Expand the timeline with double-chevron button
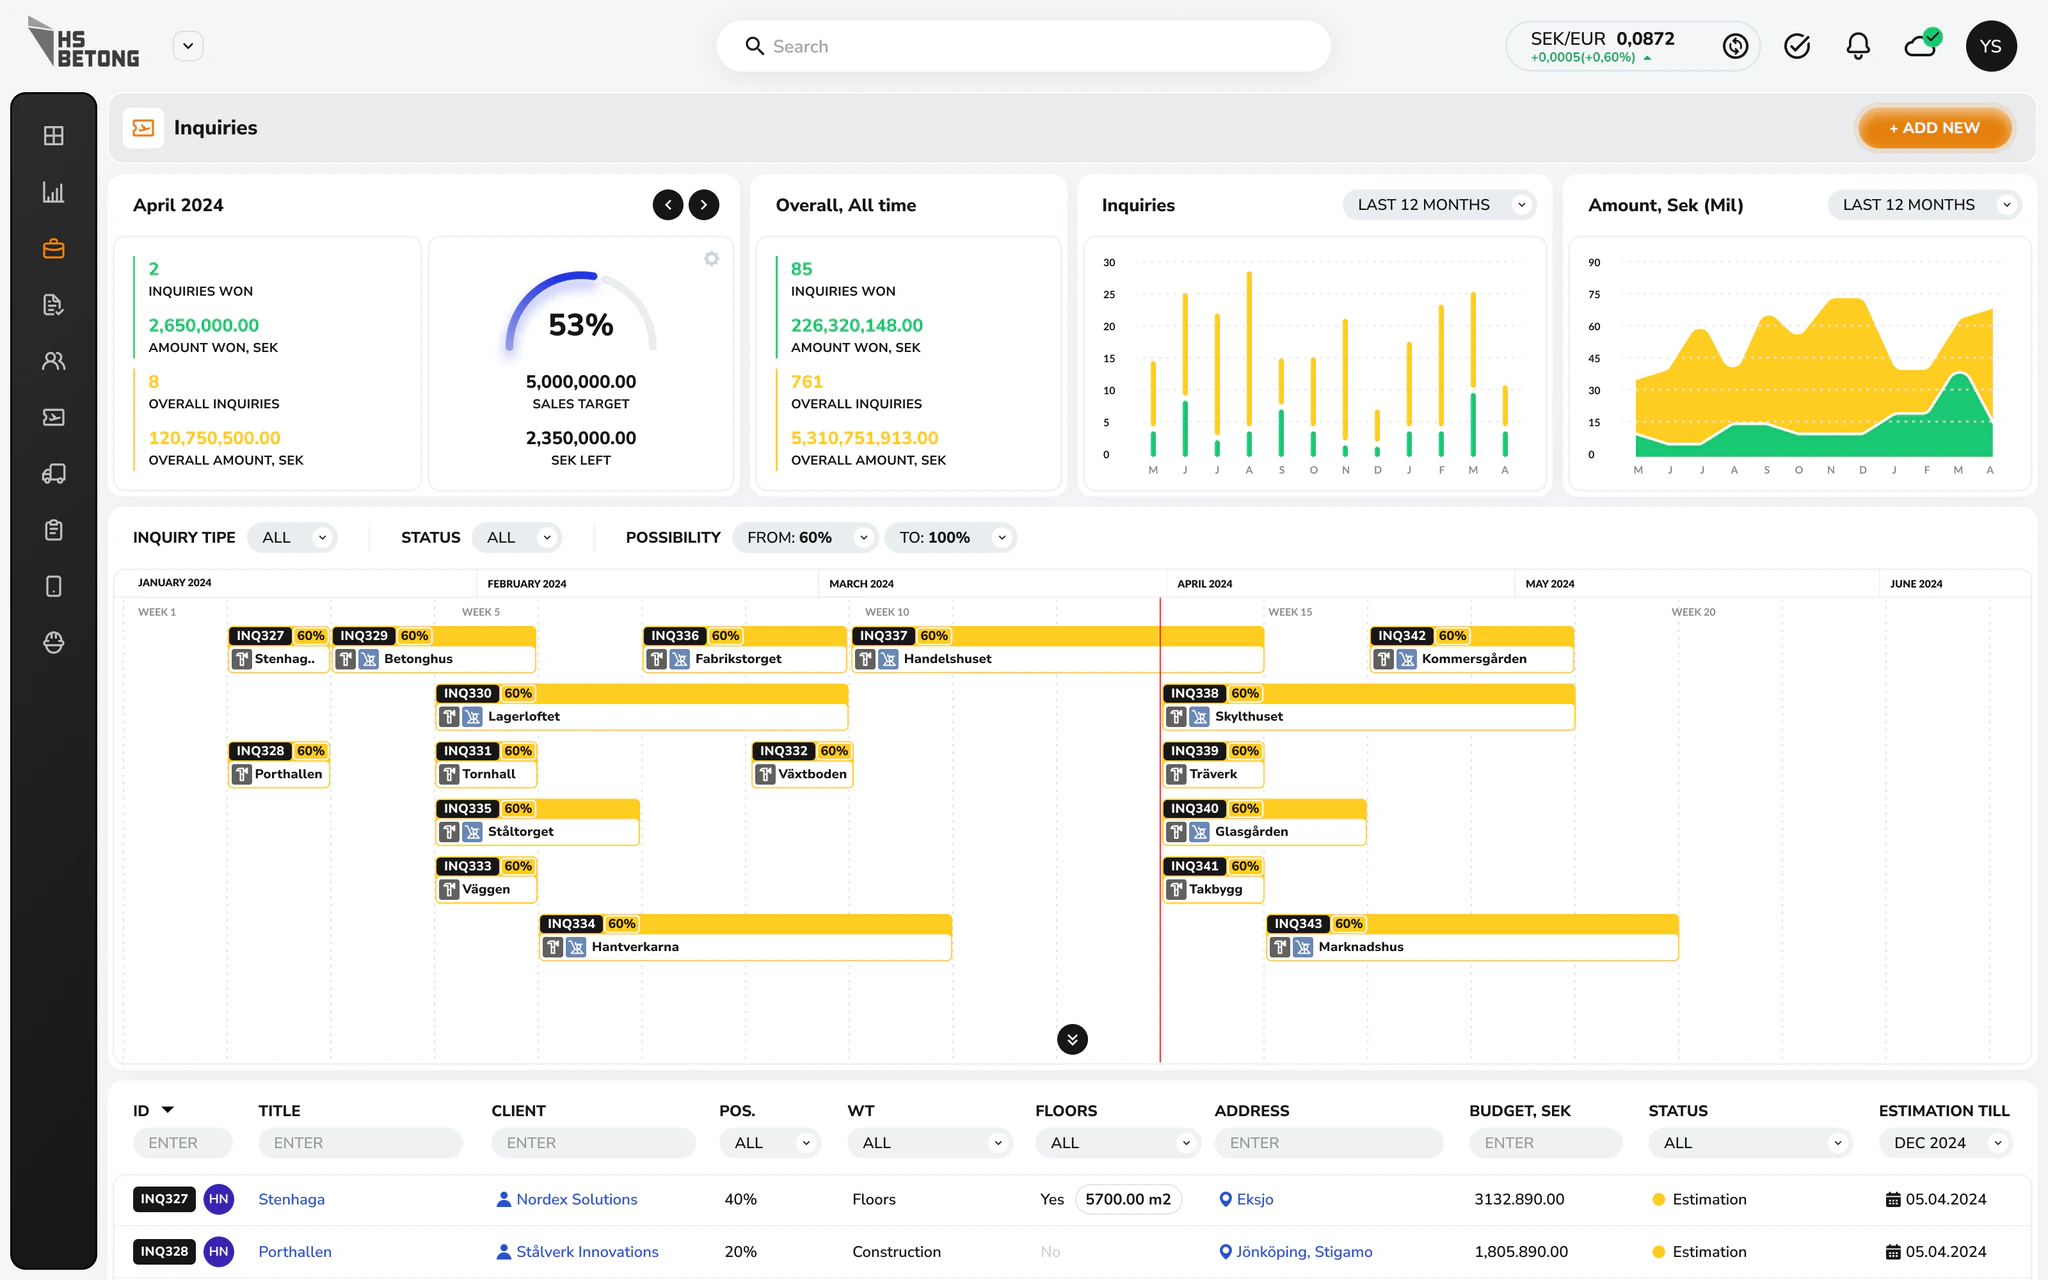The height and width of the screenshot is (1280, 2048). tap(1072, 1039)
